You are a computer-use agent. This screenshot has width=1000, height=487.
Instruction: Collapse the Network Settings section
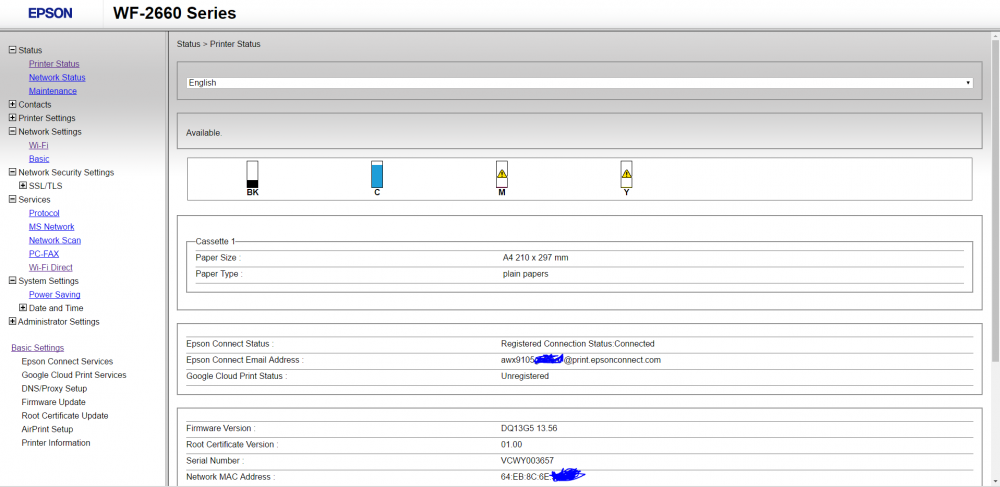pos(12,131)
